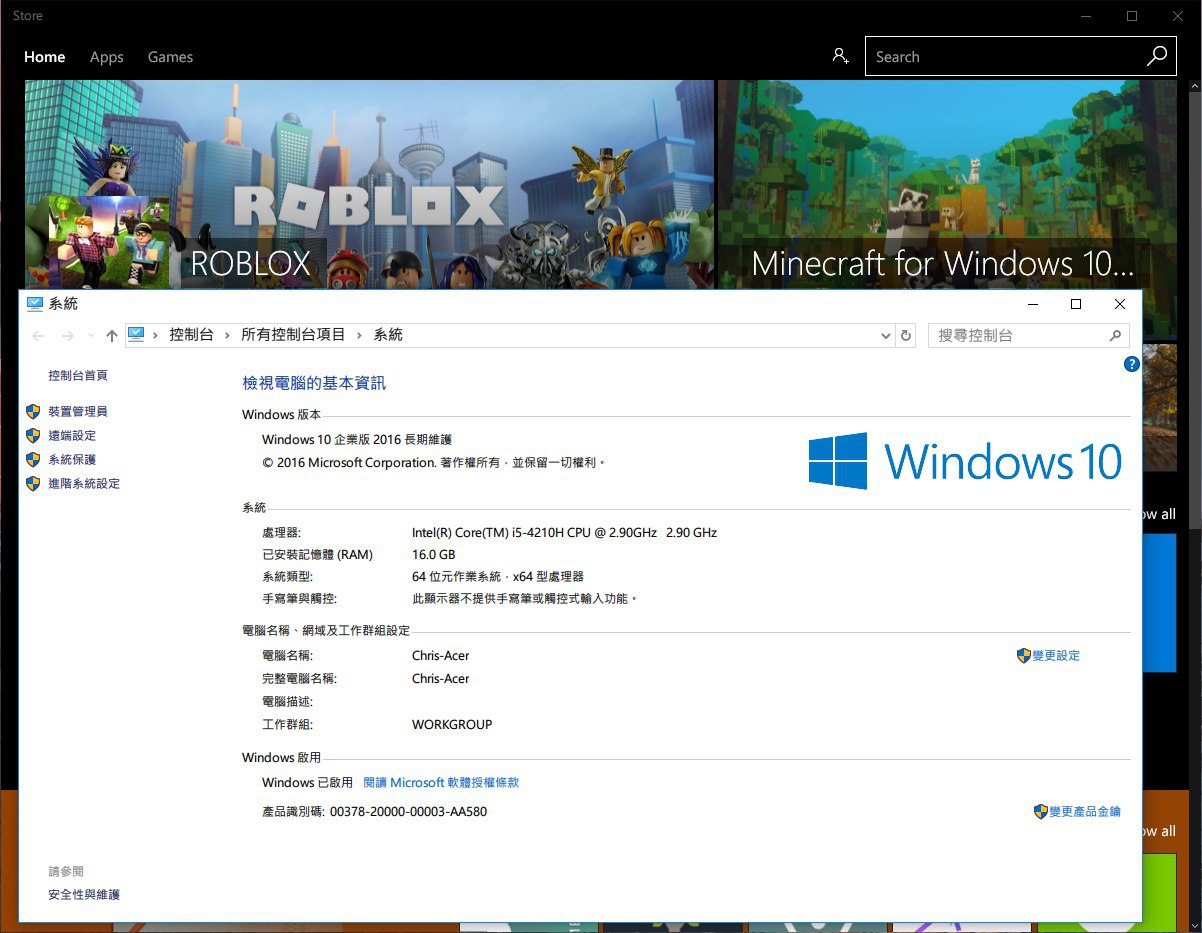This screenshot has width=1202, height=933.
Task: Open 閱讀 Microsoft 軟體授權條款 link
Action: (x=441, y=783)
